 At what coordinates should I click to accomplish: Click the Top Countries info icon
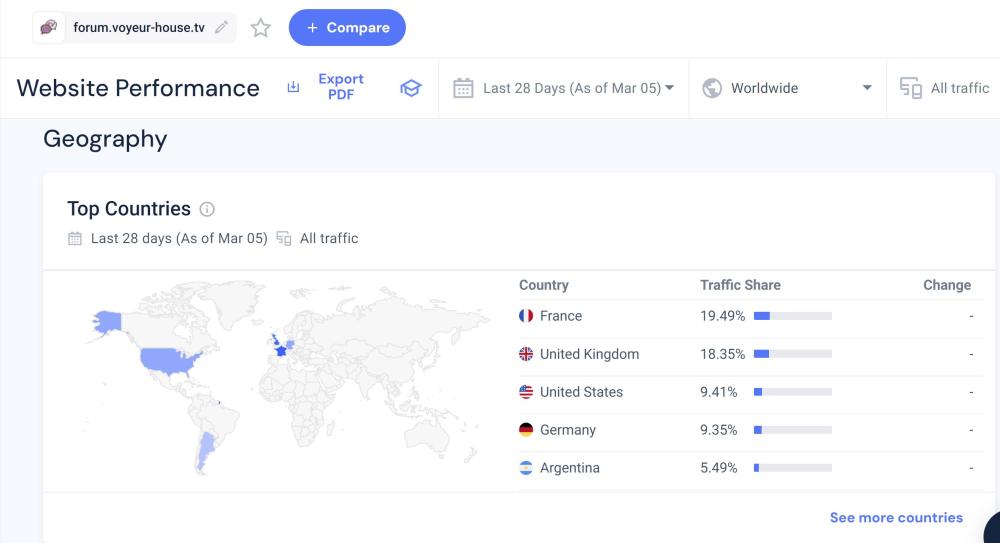pos(207,209)
